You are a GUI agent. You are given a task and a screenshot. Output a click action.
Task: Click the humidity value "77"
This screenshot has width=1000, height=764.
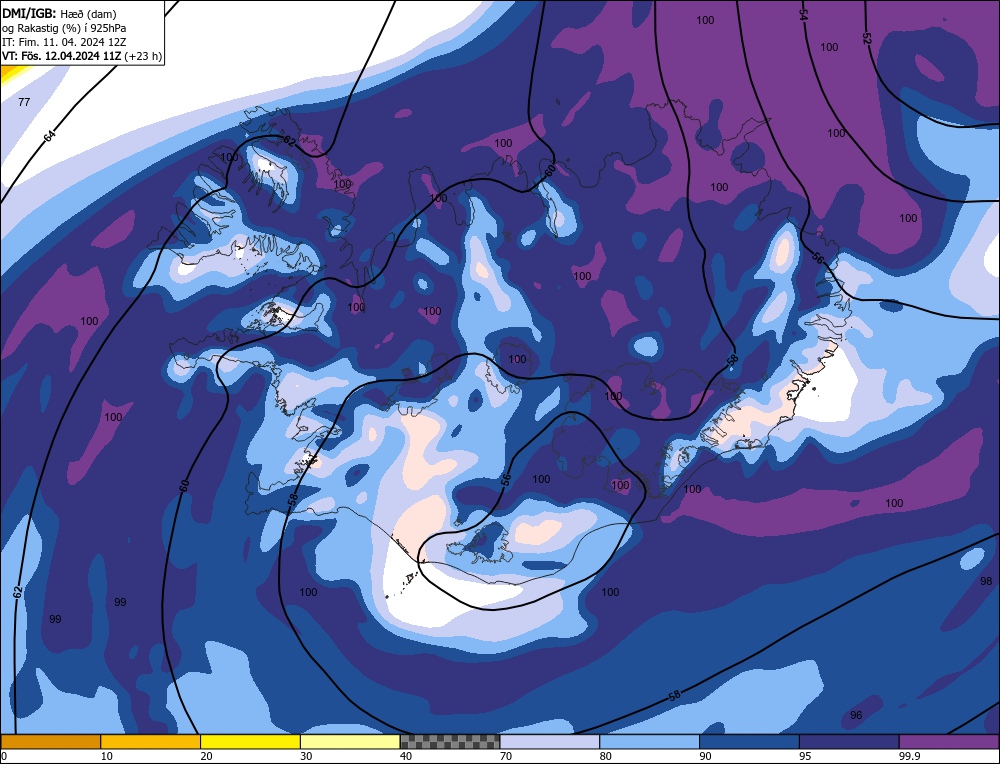coord(24,102)
